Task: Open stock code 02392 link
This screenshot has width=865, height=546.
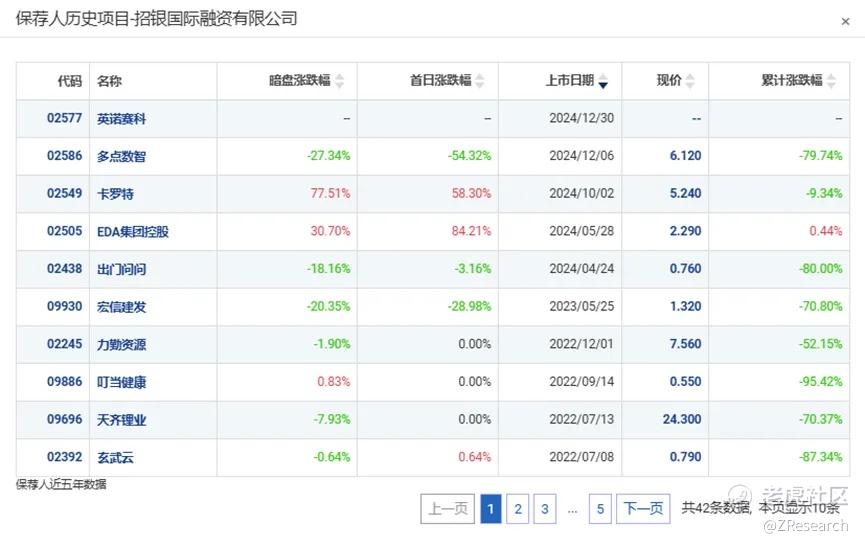Action: point(64,457)
